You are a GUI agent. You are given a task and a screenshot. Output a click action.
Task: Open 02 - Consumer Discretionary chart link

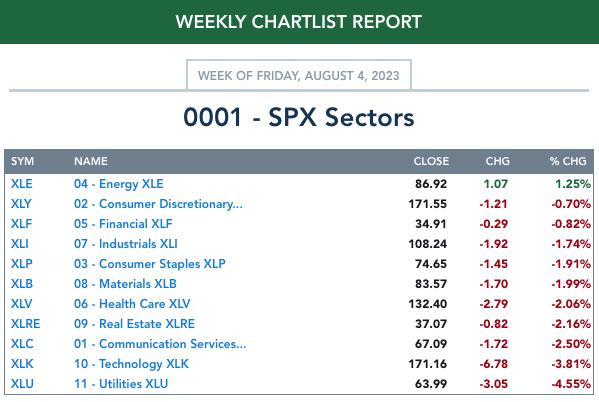[158, 204]
